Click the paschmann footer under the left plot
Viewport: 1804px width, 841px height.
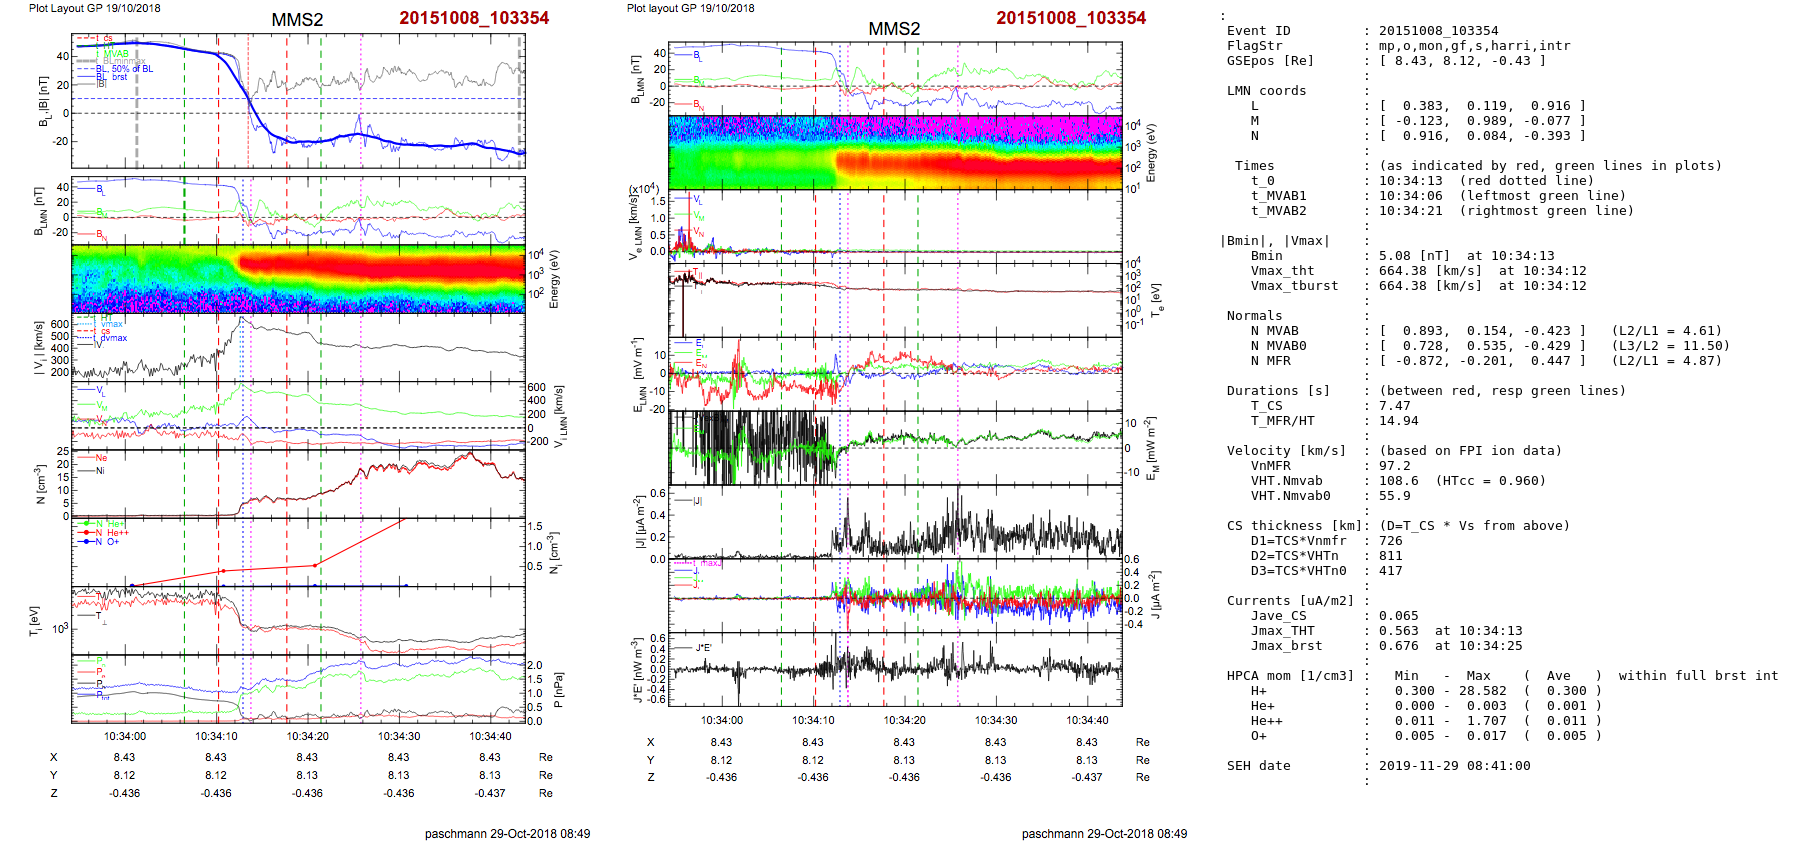507,833
